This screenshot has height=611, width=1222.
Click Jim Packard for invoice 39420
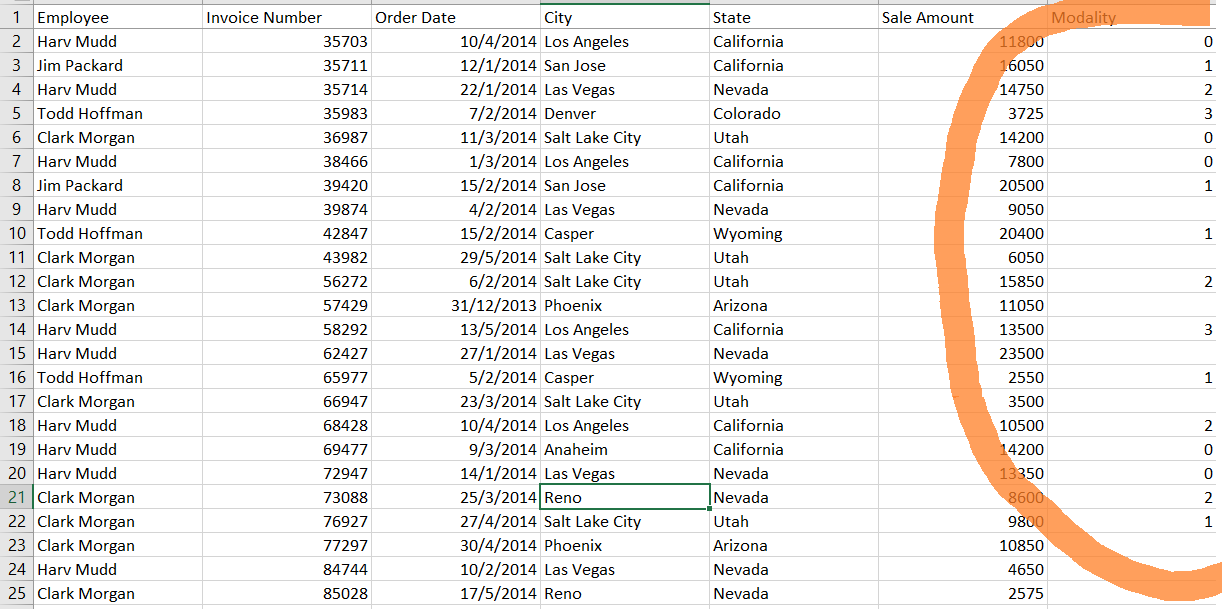(x=118, y=185)
